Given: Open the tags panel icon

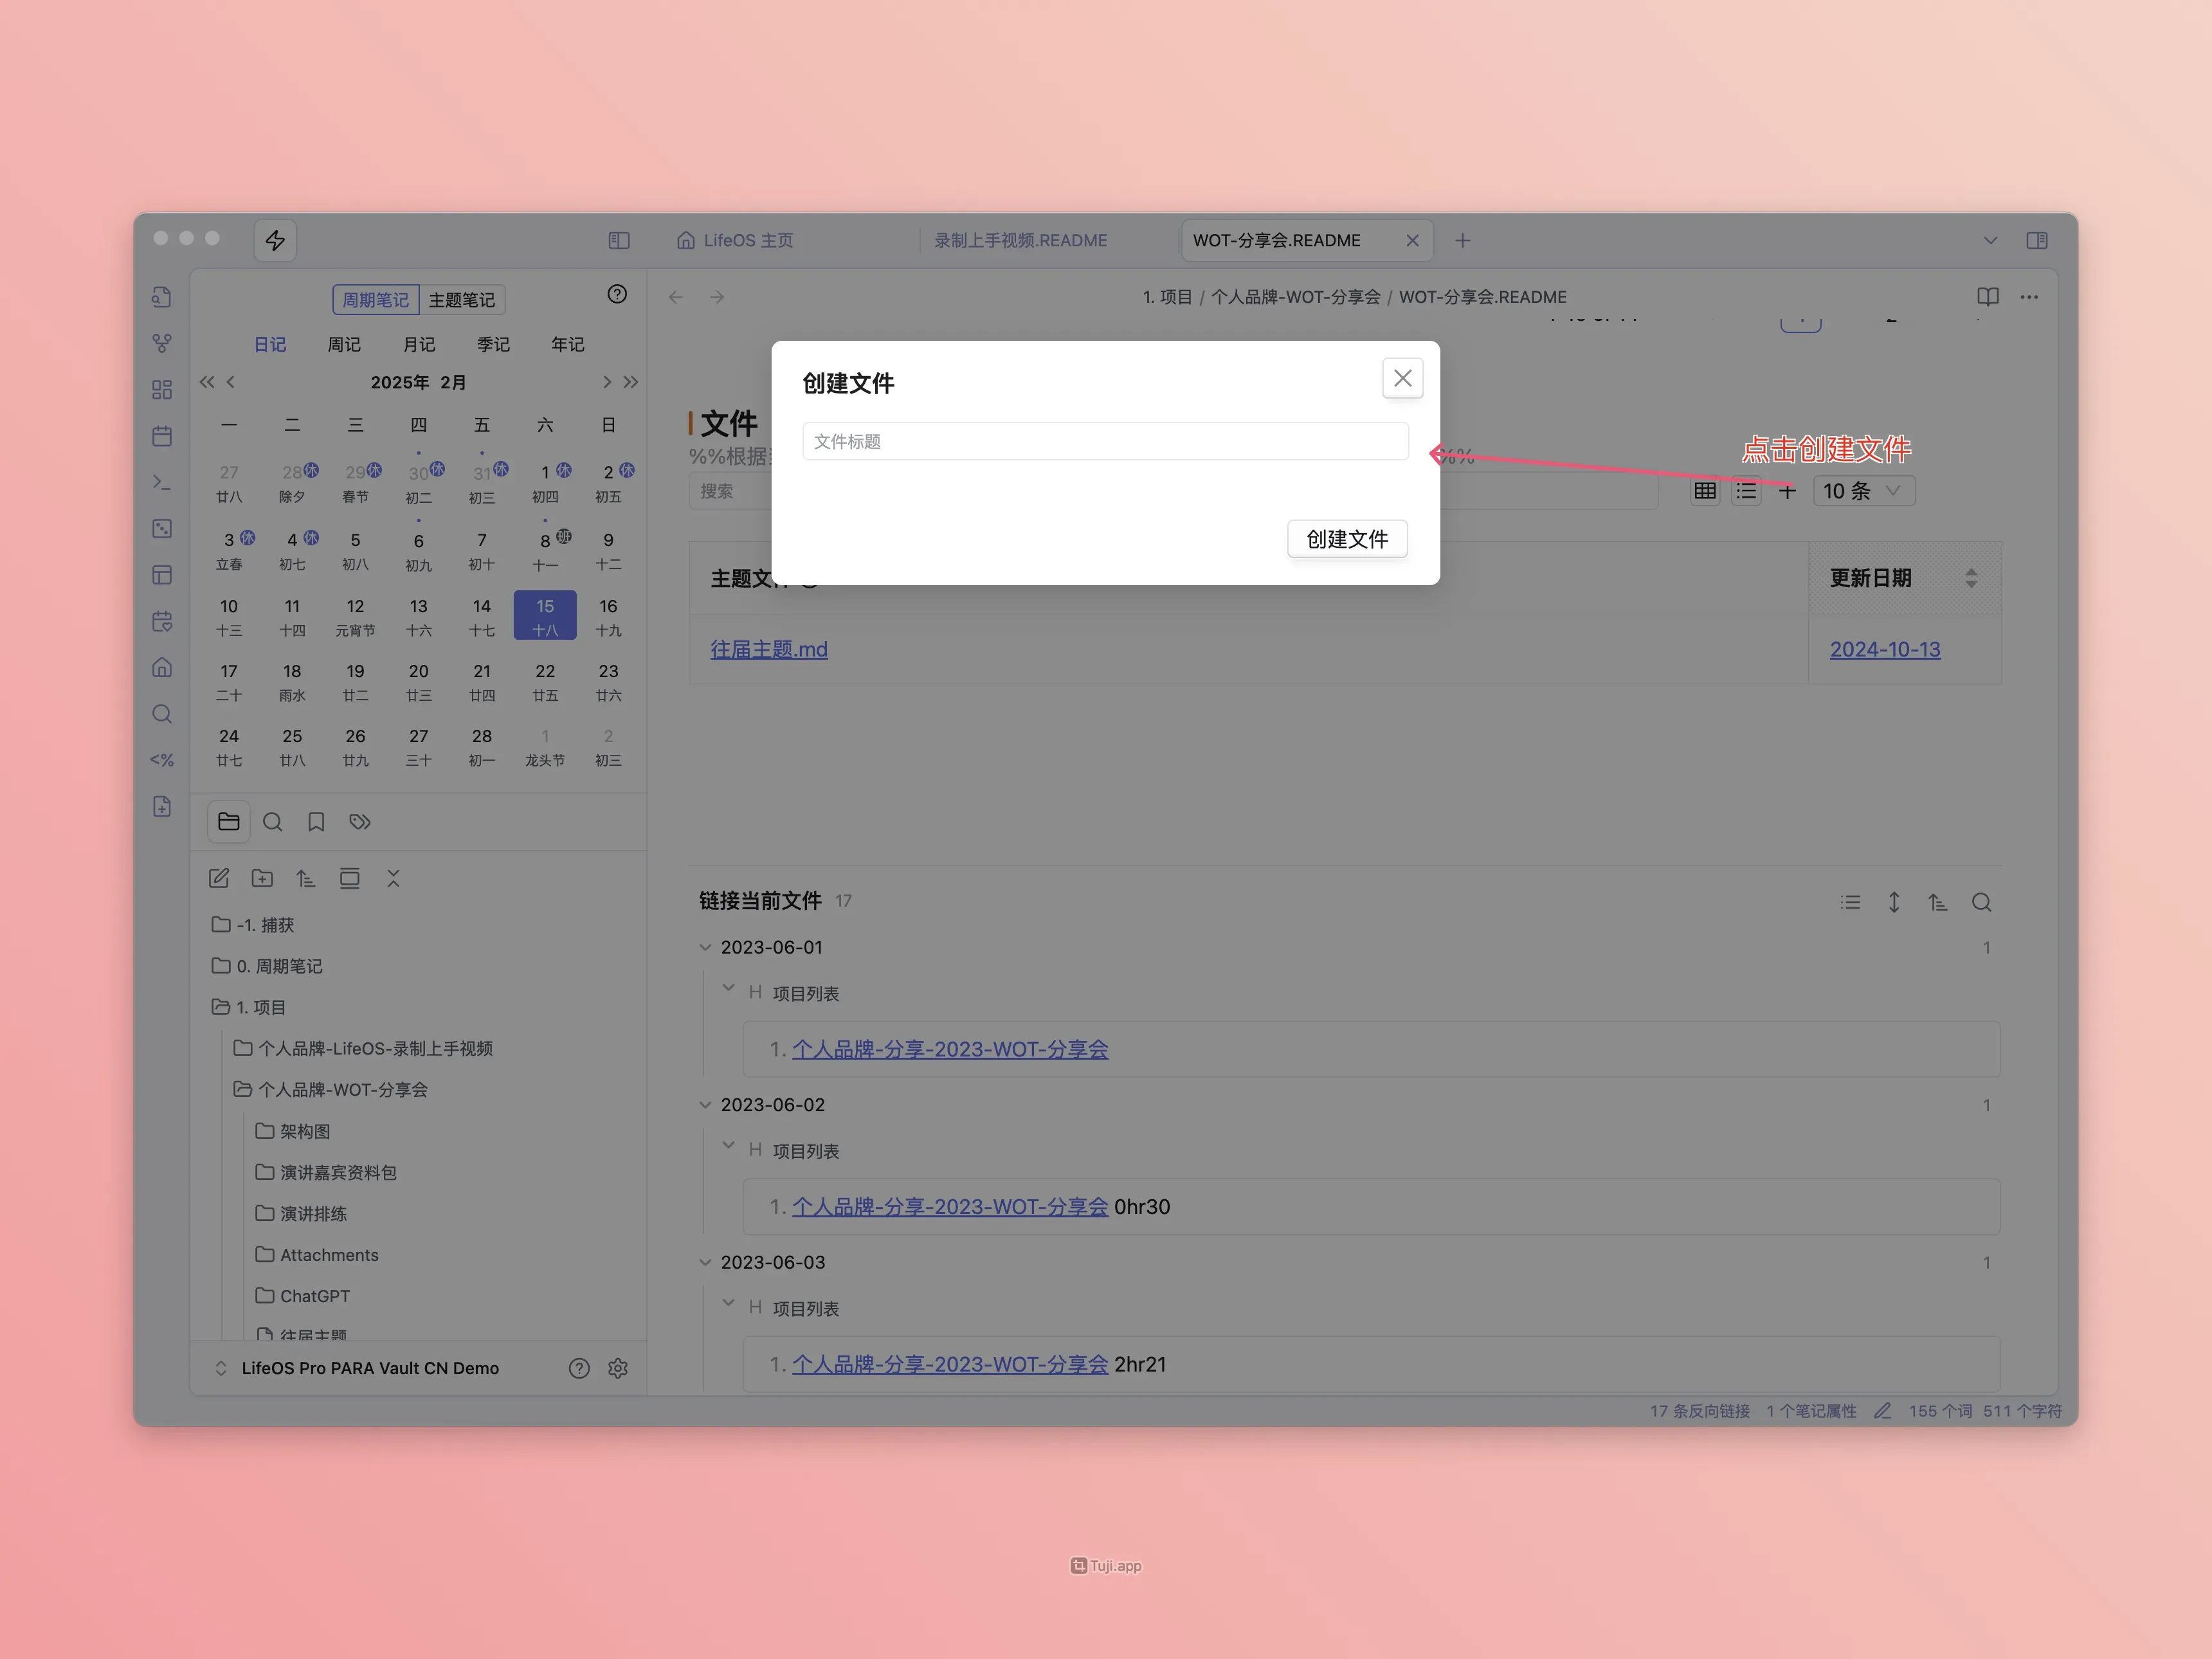Looking at the screenshot, I should pos(360,822).
